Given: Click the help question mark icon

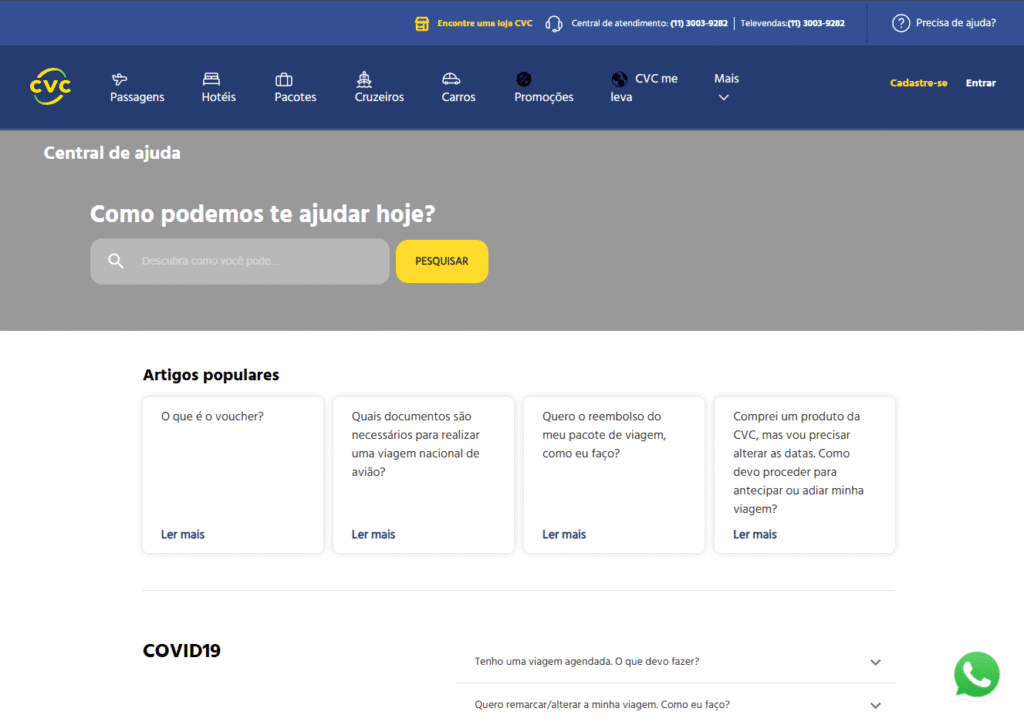Looking at the screenshot, I should 901,23.
